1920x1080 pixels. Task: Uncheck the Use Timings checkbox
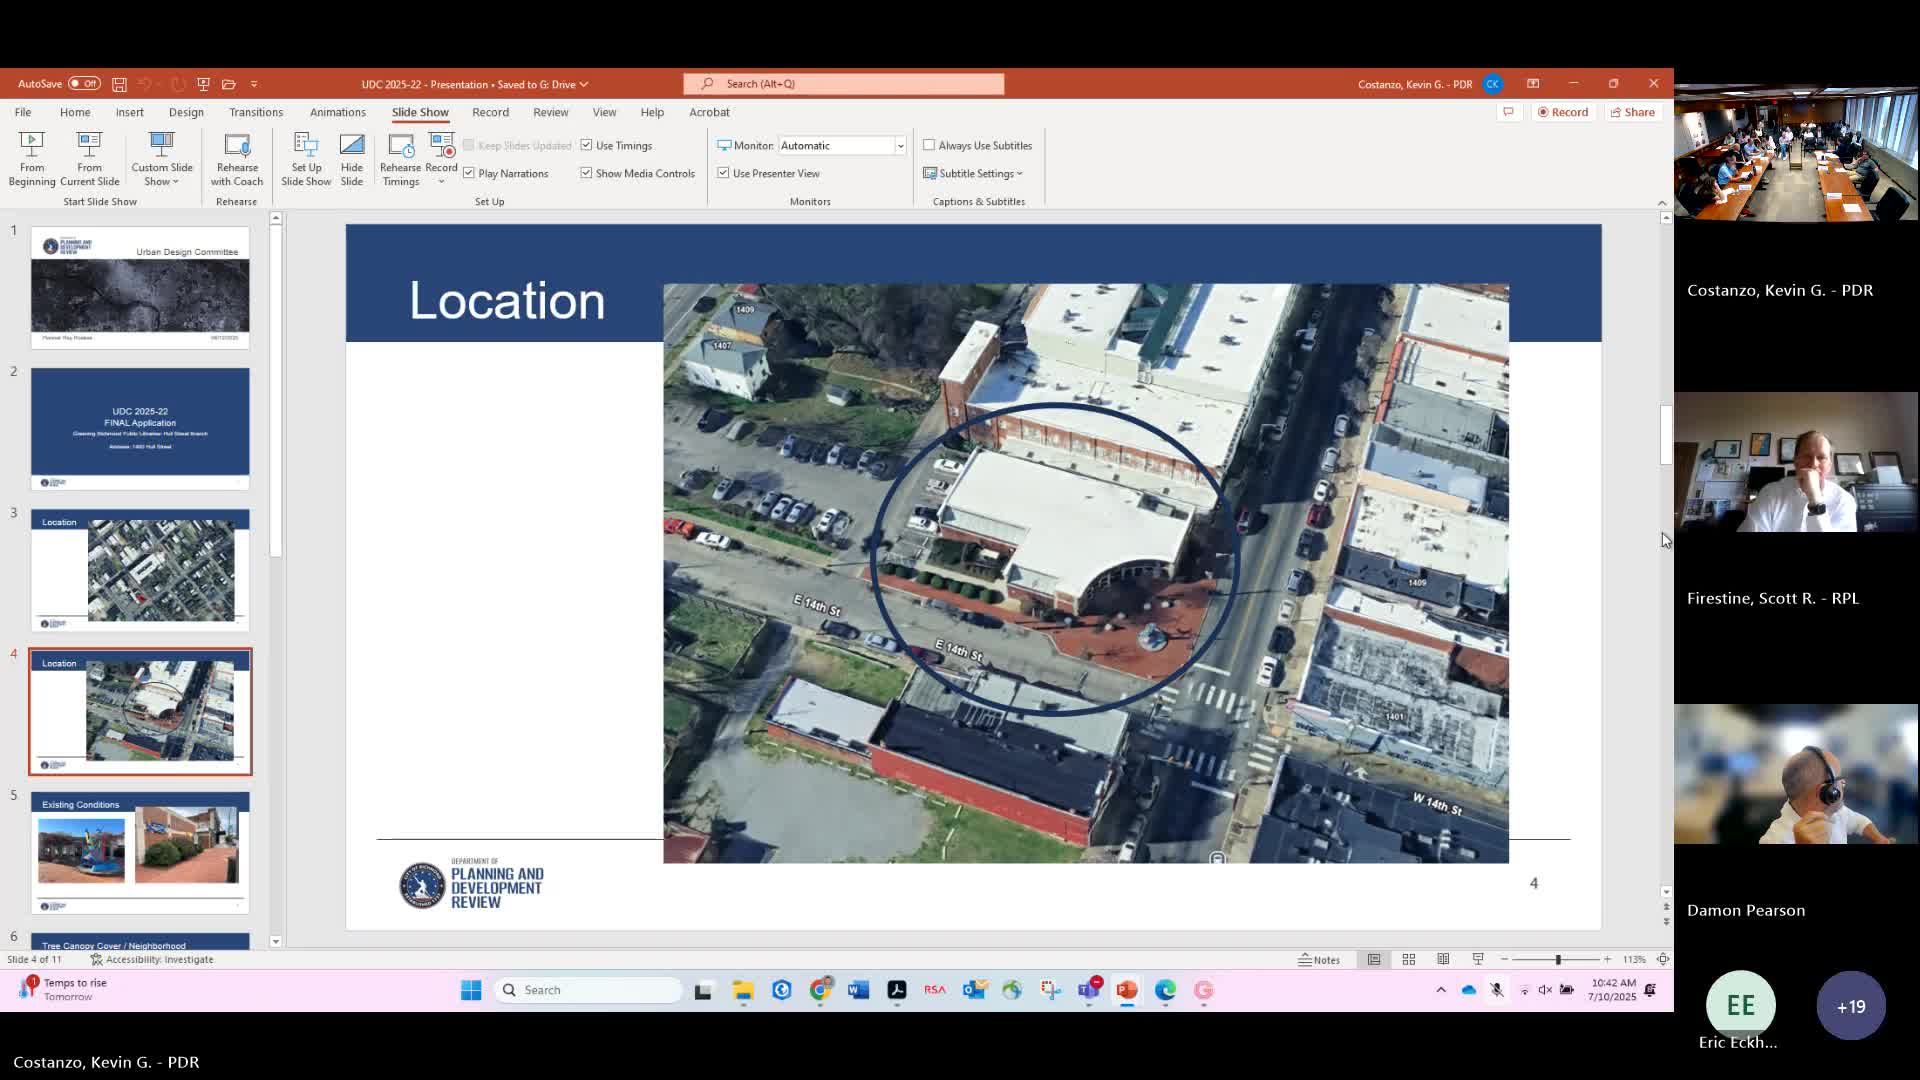pyautogui.click(x=587, y=145)
